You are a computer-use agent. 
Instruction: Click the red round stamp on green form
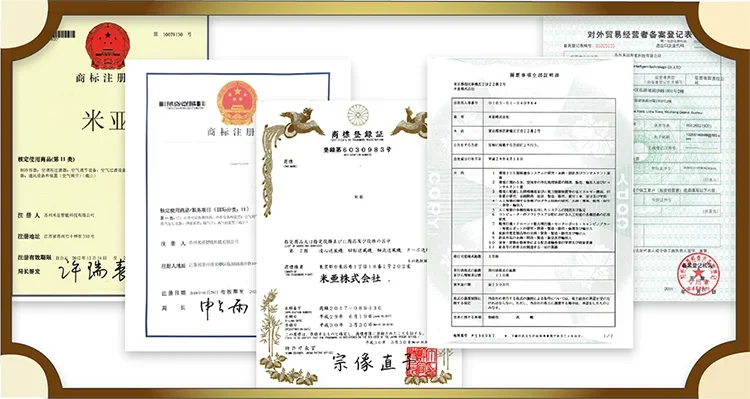point(698,273)
